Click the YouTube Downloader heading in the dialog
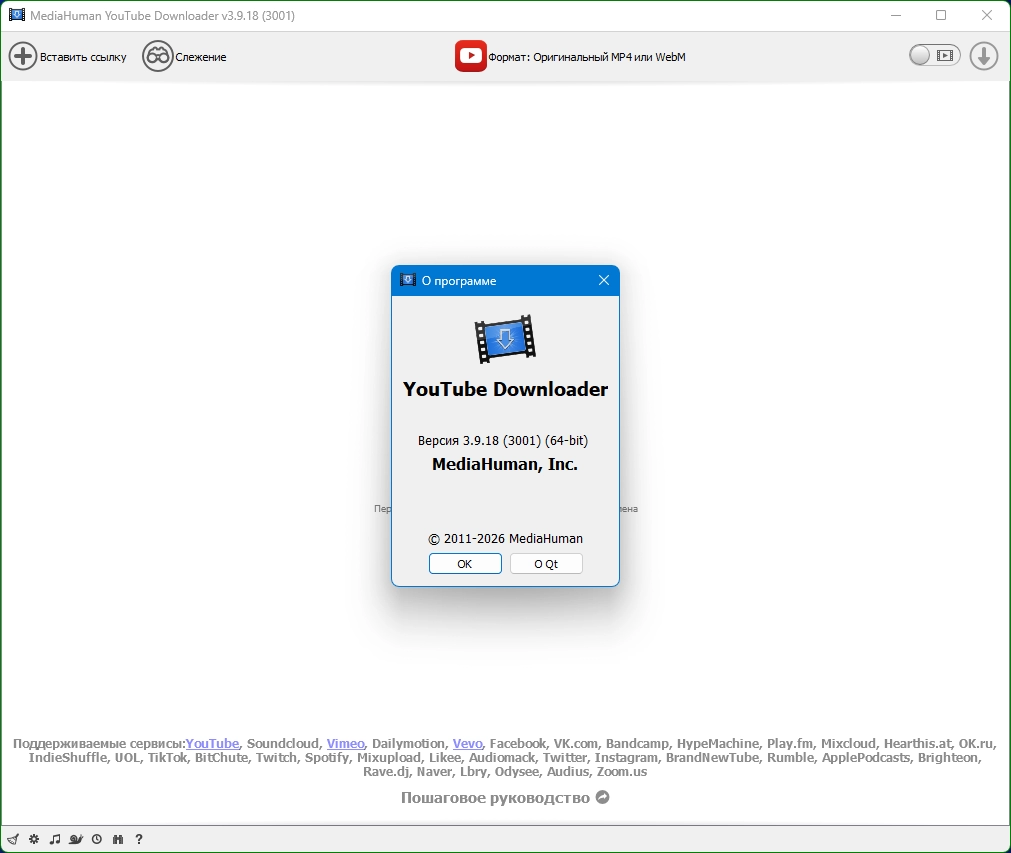 tap(506, 389)
